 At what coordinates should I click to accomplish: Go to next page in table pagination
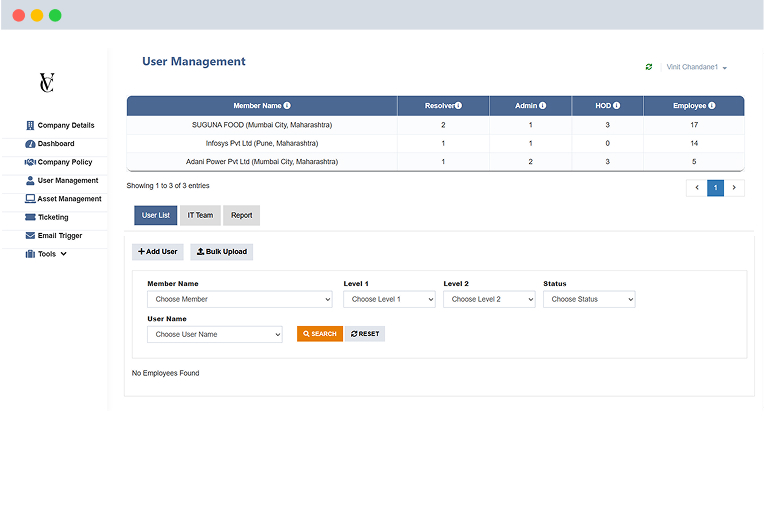735,187
